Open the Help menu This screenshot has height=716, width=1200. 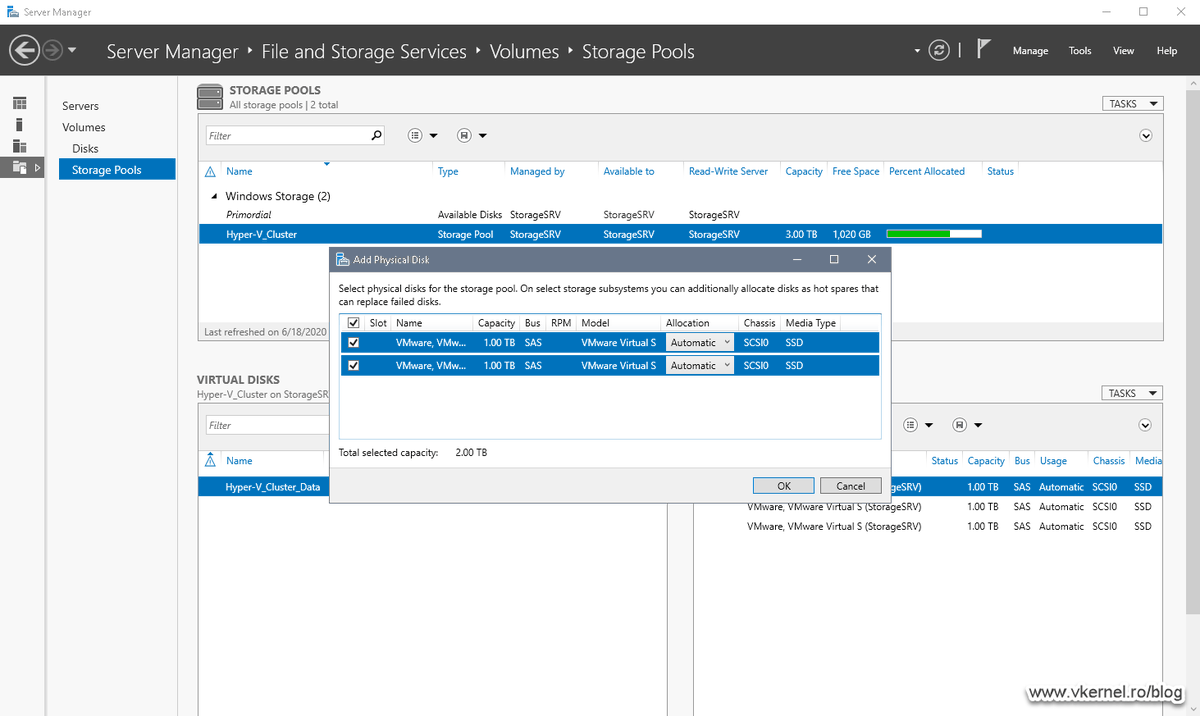point(1167,51)
